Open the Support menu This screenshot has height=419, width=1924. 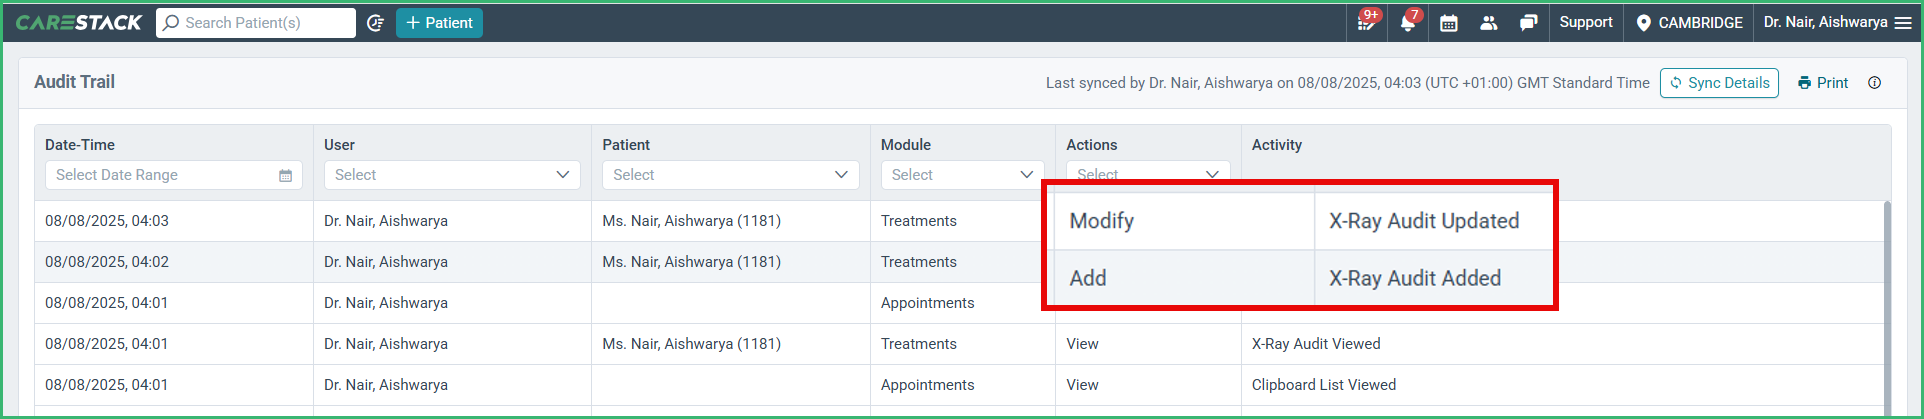tap(1586, 22)
